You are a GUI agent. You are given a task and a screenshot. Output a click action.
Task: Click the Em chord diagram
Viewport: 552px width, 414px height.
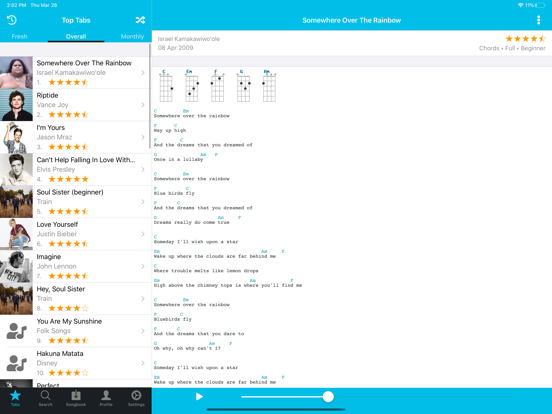pos(192,86)
